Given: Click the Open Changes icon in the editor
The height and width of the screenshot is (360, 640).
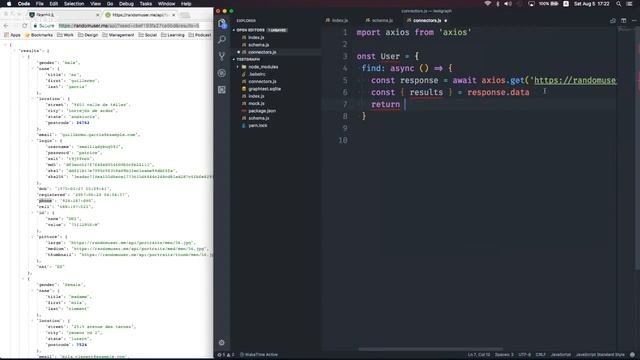Looking at the screenshot, I should [x=613, y=20].
